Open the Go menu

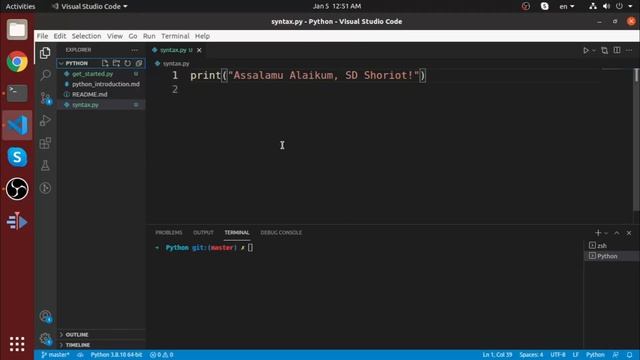click(133, 36)
